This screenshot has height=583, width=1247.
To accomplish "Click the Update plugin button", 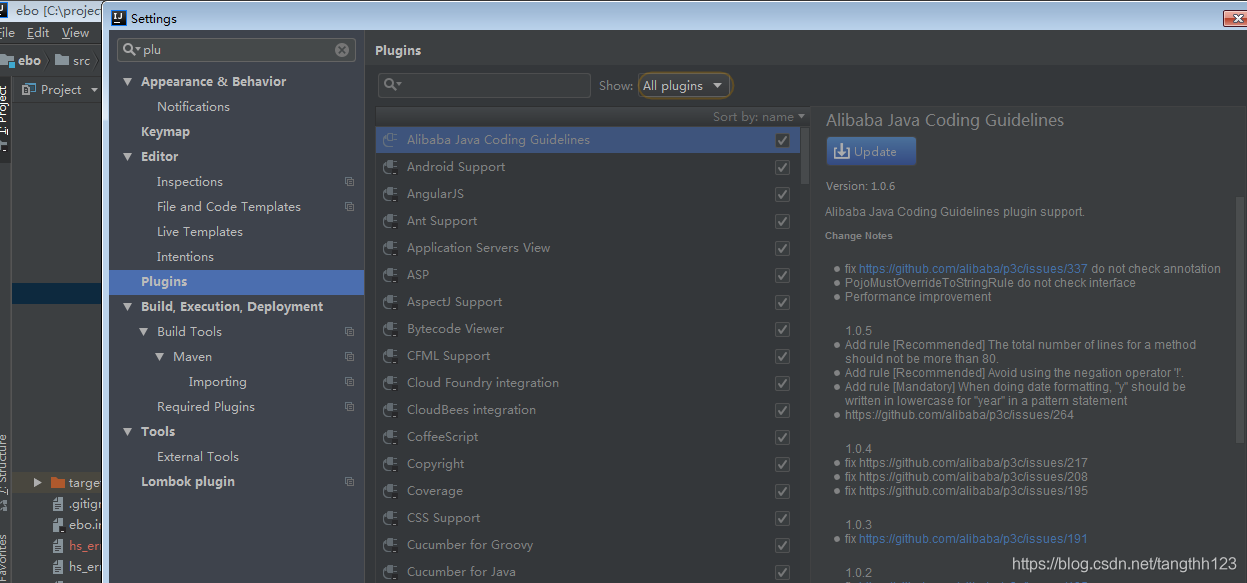I will (870, 152).
